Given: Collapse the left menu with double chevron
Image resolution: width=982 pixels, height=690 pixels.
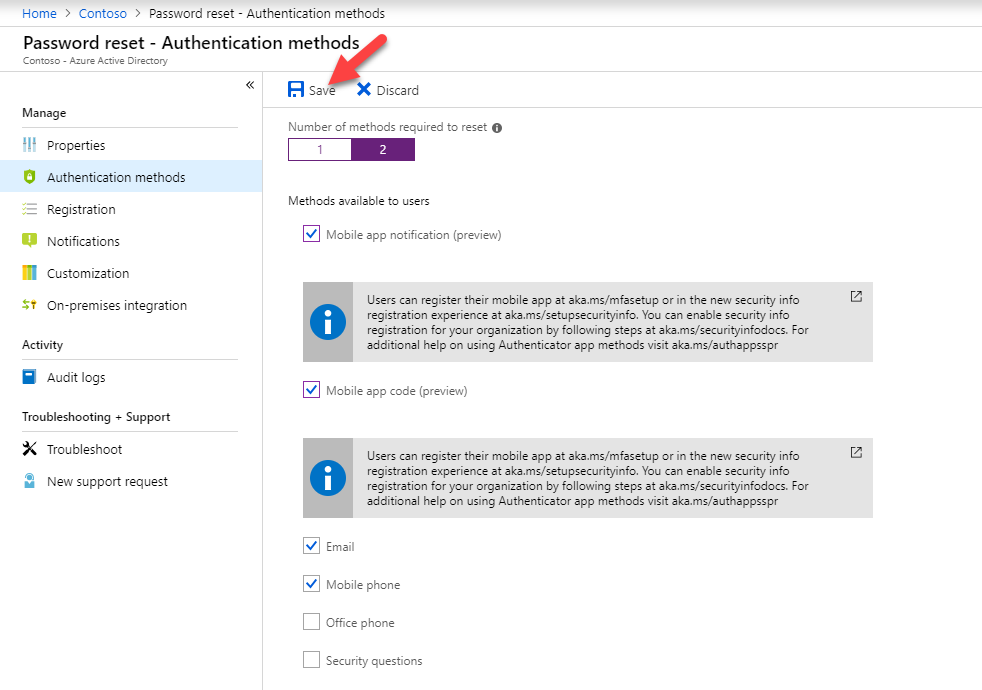Looking at the screenshot, I should (x=250, y=85).
